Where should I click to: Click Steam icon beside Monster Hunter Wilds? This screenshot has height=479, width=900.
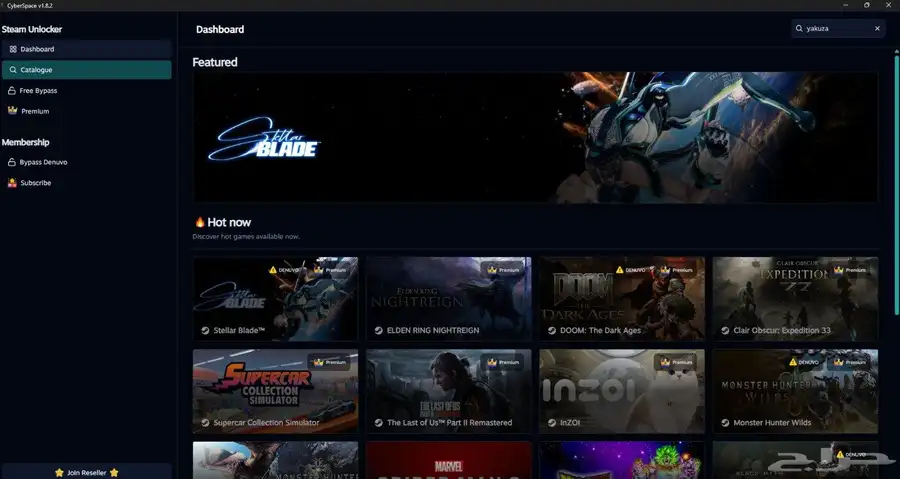(725, 423)
